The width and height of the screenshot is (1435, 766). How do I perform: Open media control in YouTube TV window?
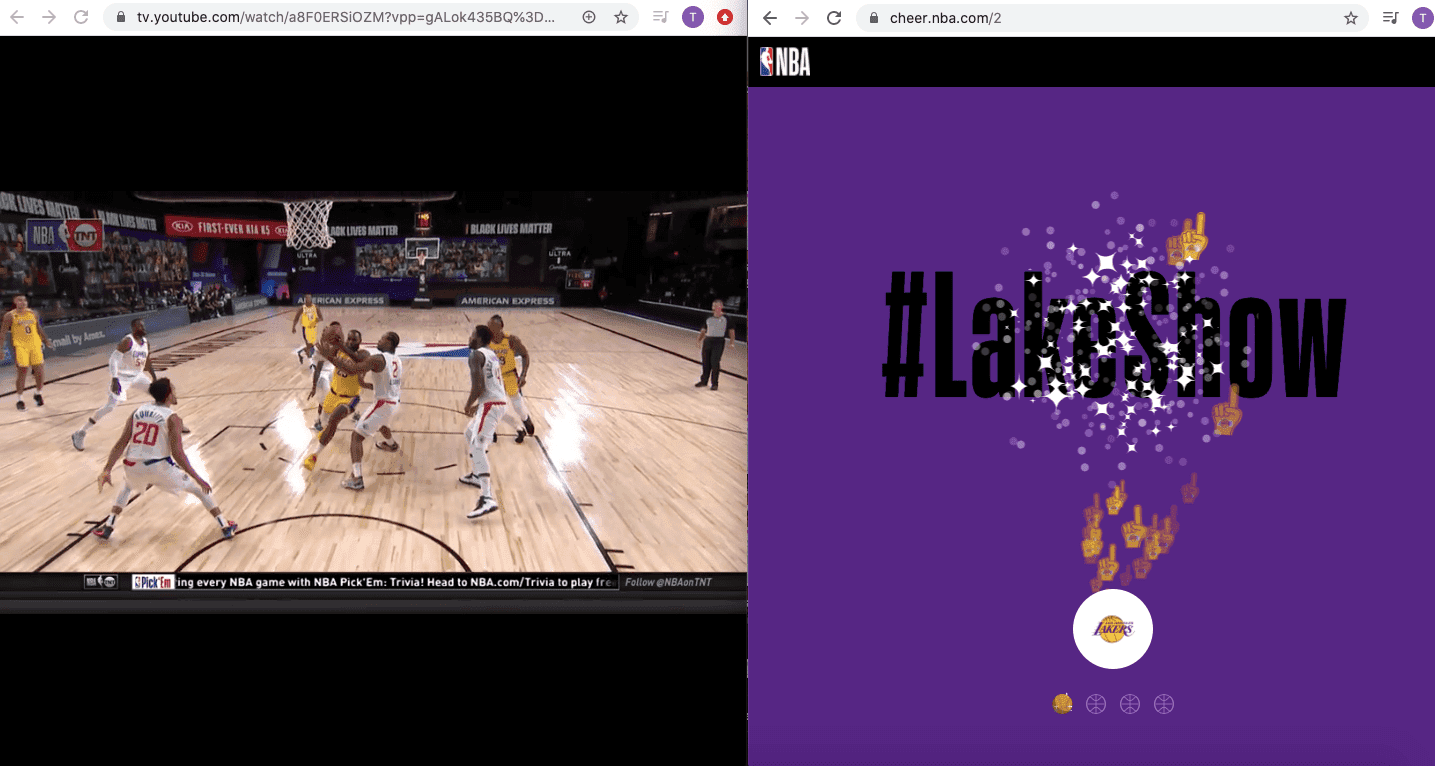(x=660, y=18)
